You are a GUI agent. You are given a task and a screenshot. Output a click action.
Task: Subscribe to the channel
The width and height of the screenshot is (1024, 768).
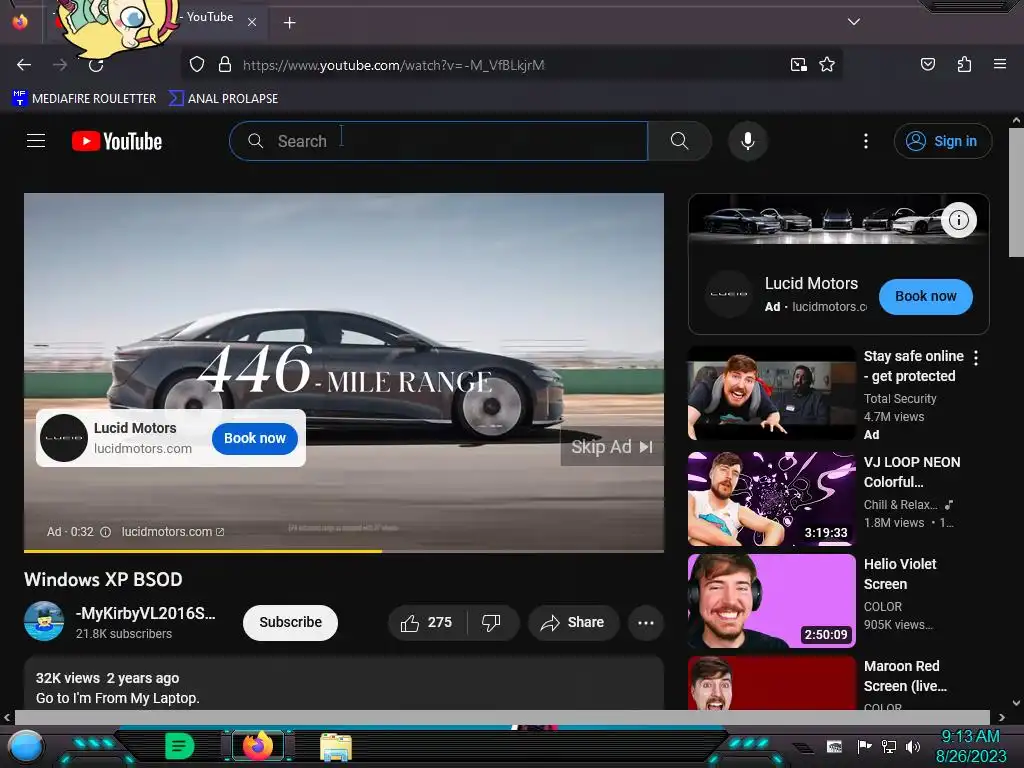[290, 622]
